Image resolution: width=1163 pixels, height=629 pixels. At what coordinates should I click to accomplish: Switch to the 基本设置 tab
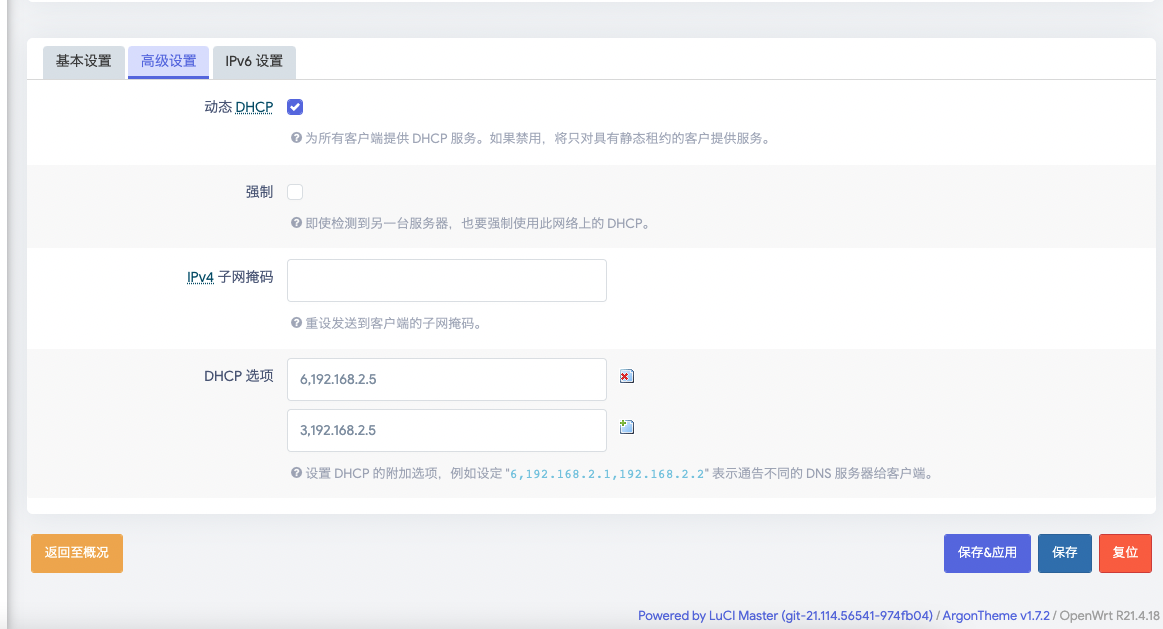click(x=84, y=62)
